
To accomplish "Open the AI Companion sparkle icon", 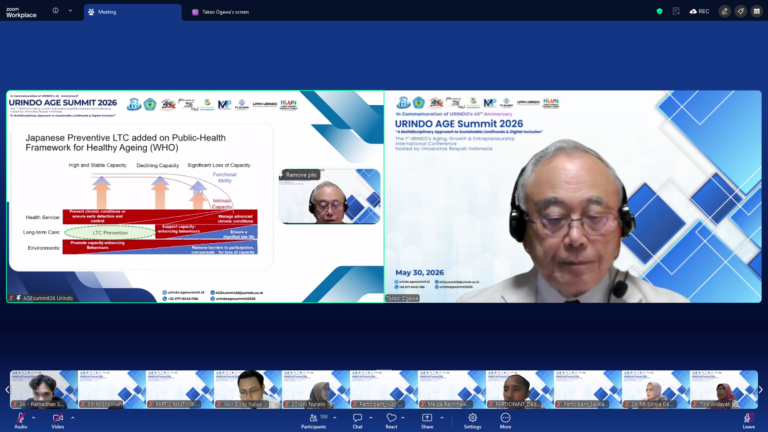I will click(x=741, y=11).
